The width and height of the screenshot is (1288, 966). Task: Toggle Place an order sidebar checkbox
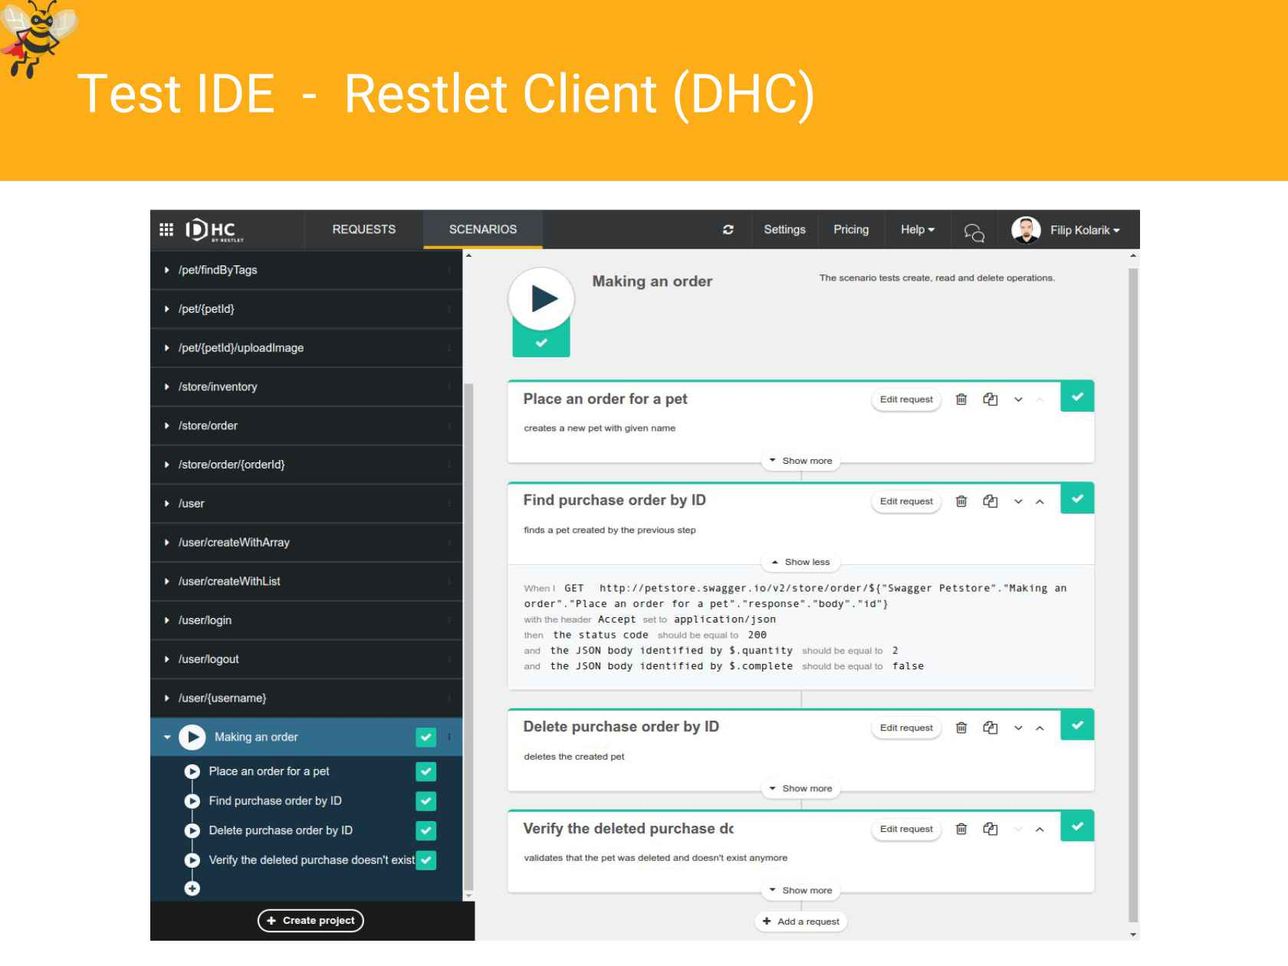426,772
